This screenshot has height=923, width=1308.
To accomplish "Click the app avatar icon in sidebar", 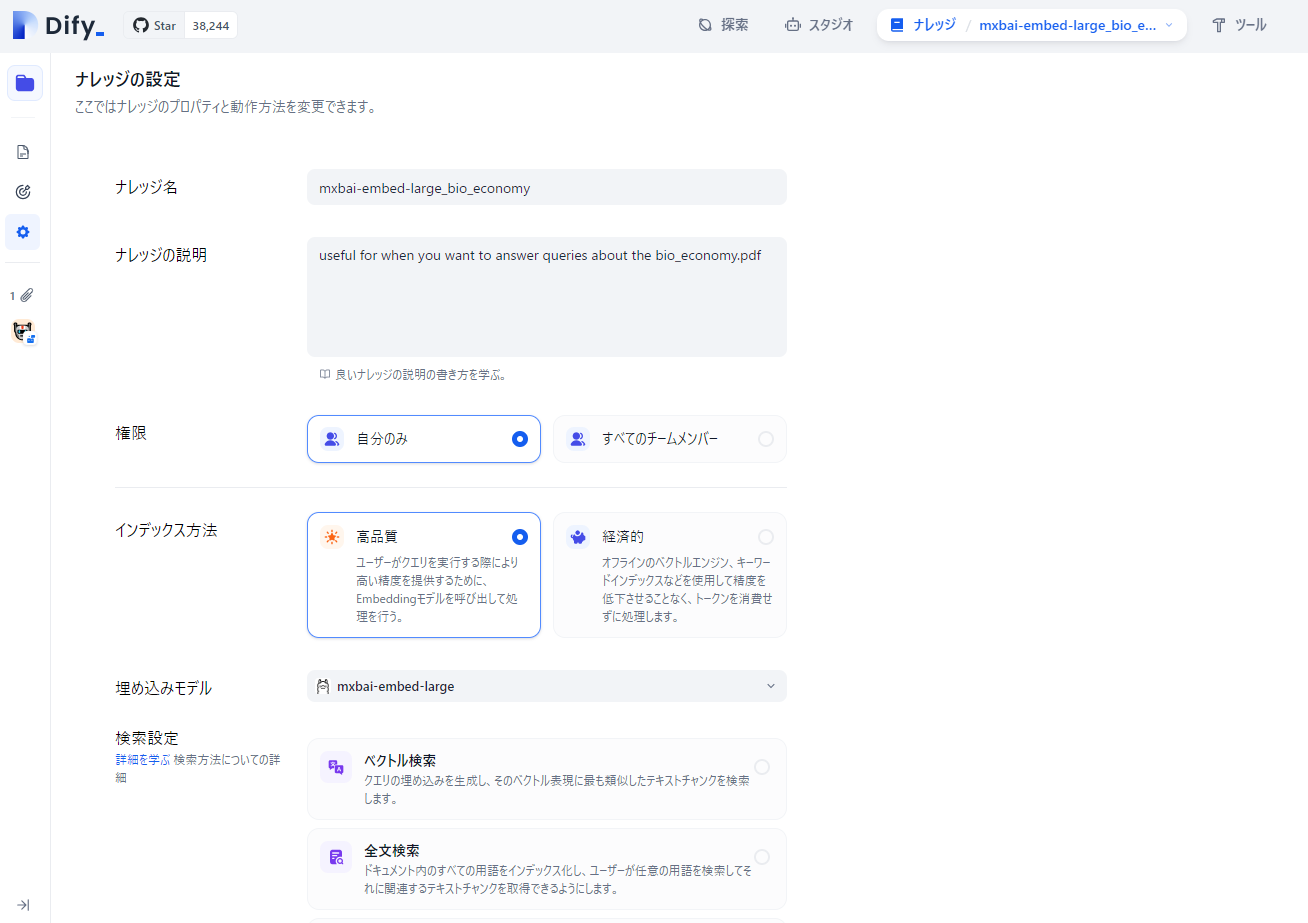I will click(23, 332).
